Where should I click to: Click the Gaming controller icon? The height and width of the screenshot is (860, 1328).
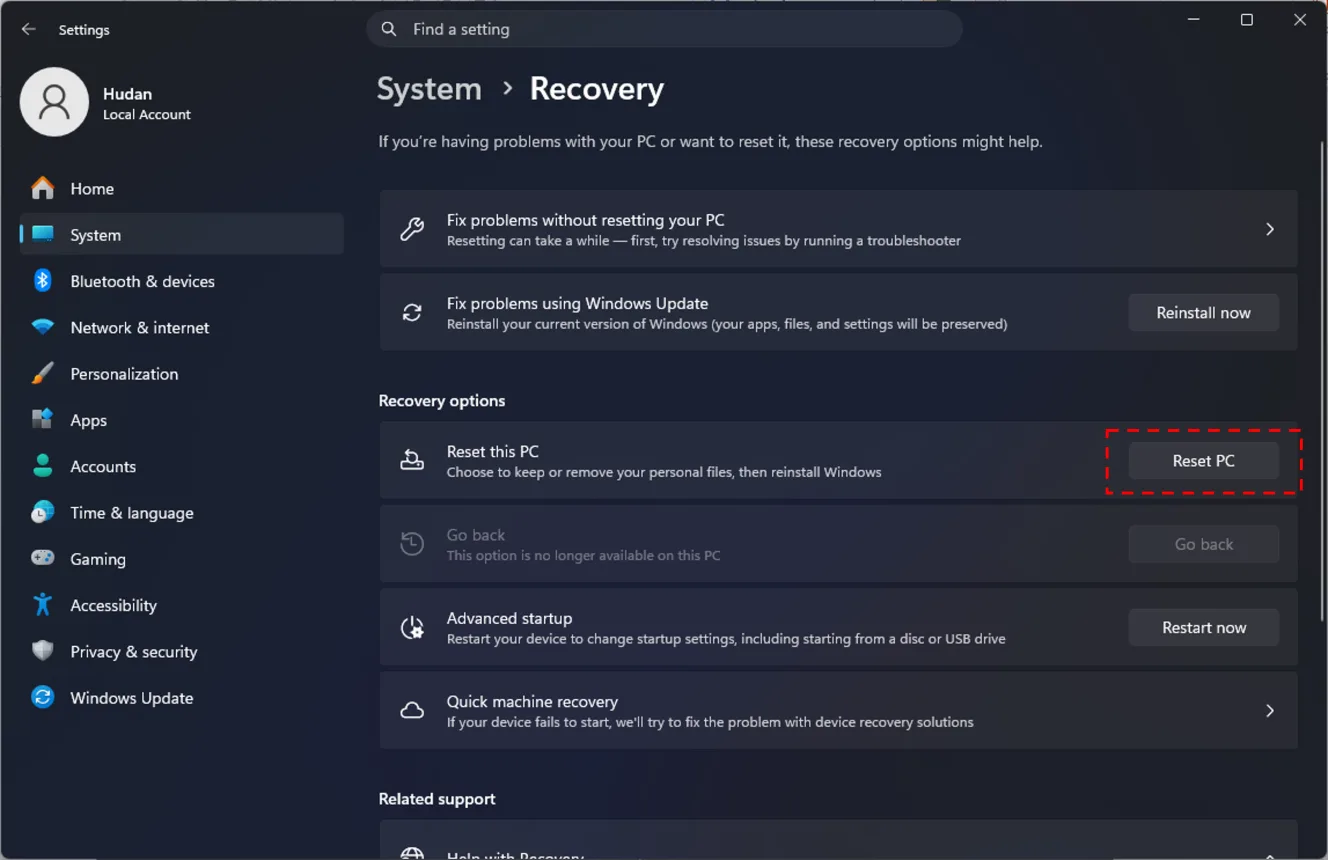pyautogui.click(x=42, y=558)
